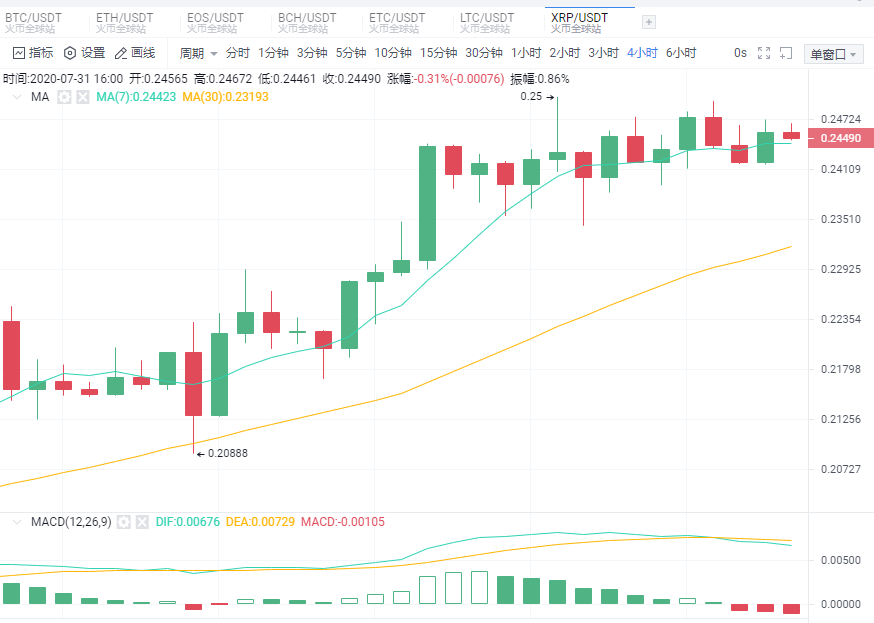Image resolution: width=874 pixels, height=623 pixels.
Task: Remove the MA indicator with X icon
Action: pos(83,97)
